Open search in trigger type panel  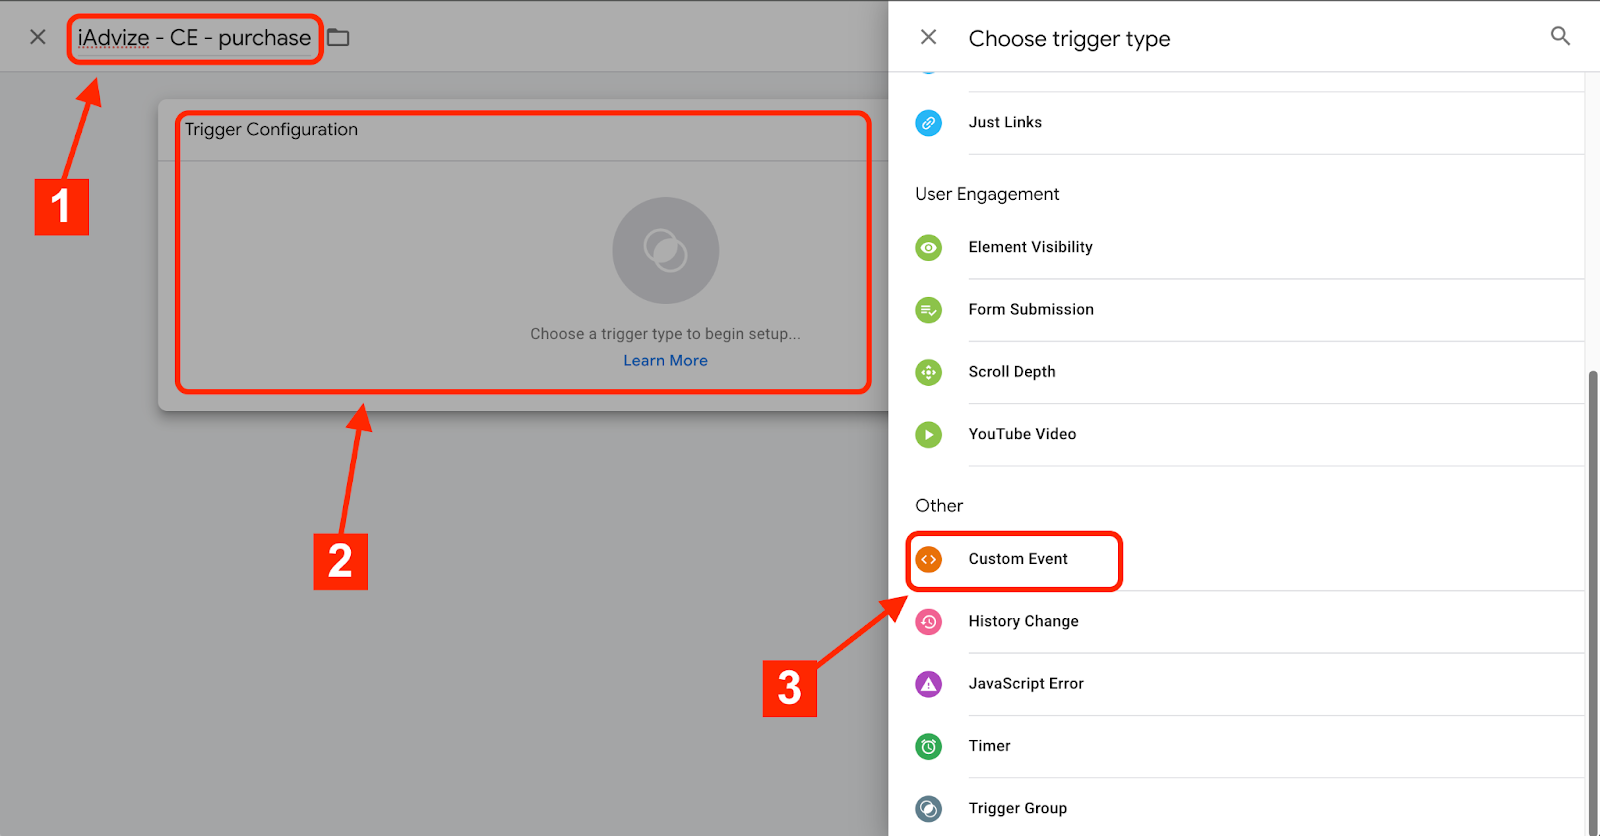tap(1560, 37)
